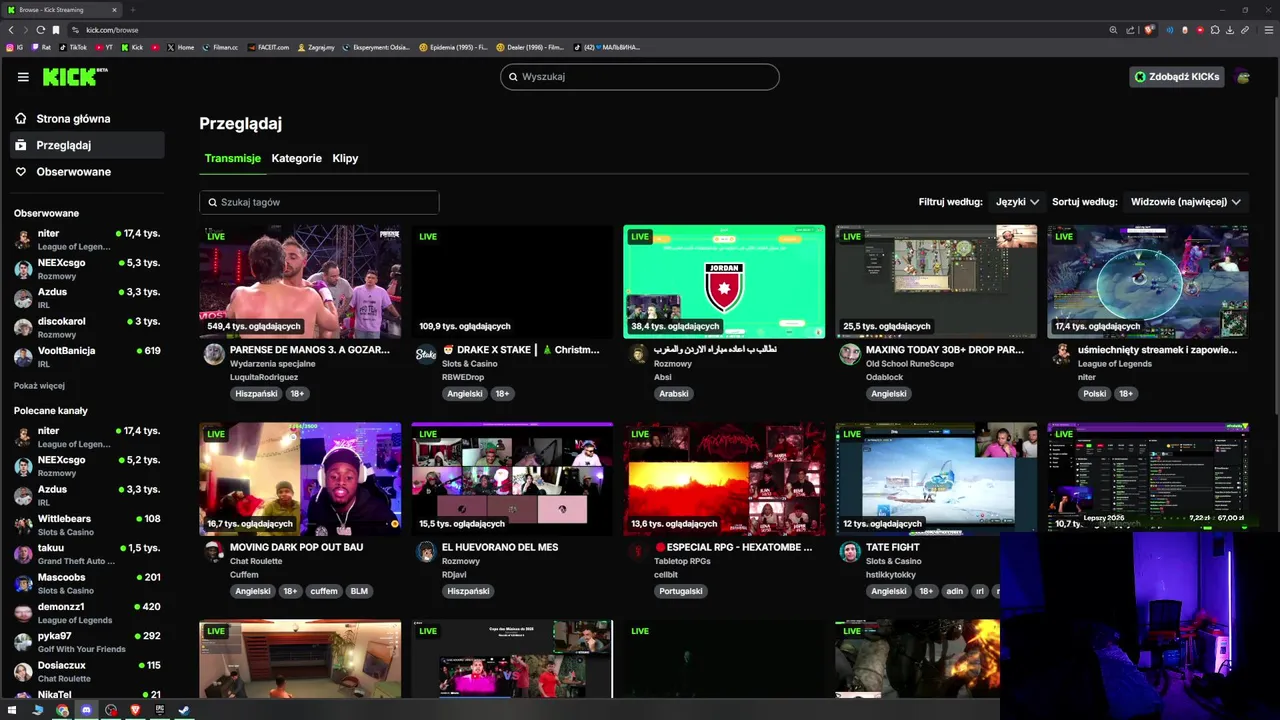Click the niter avatar in Obserwowane list
The height and width of the screenshot is (720, 1280).
[x=23, y=240]
